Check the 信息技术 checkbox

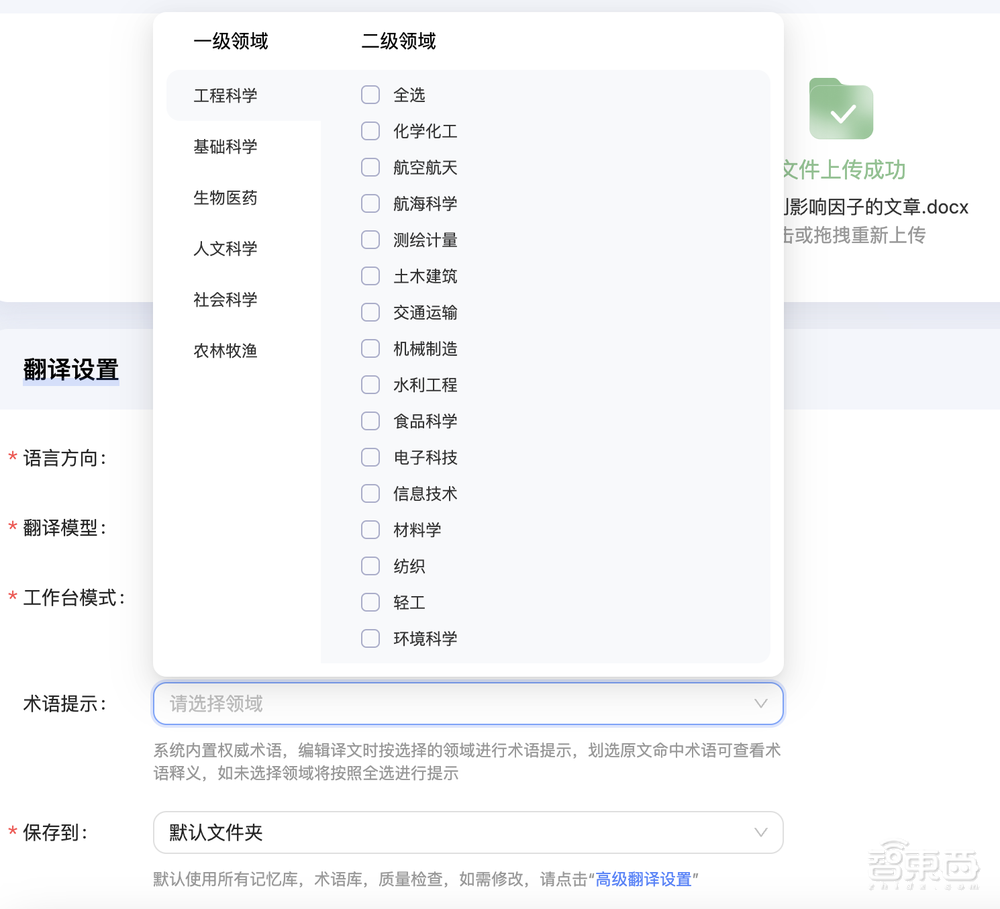coord(370,493)
